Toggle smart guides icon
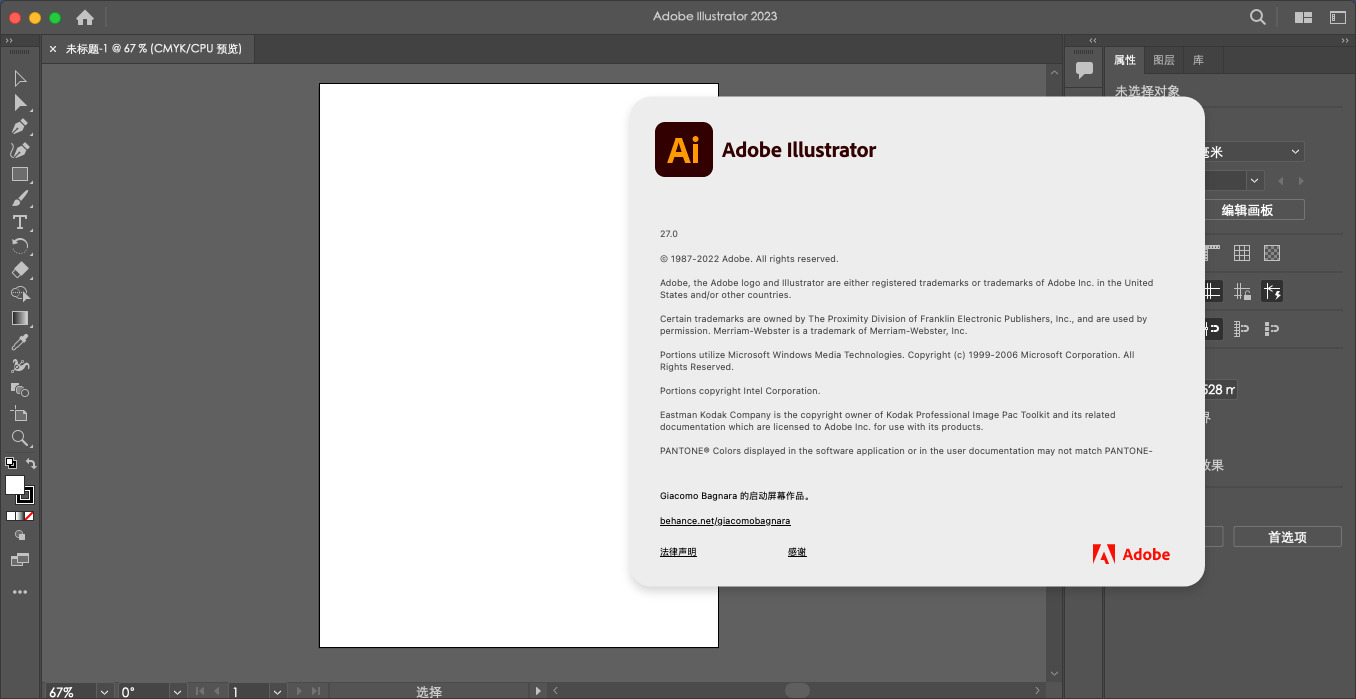 [x=1272, y=292]
